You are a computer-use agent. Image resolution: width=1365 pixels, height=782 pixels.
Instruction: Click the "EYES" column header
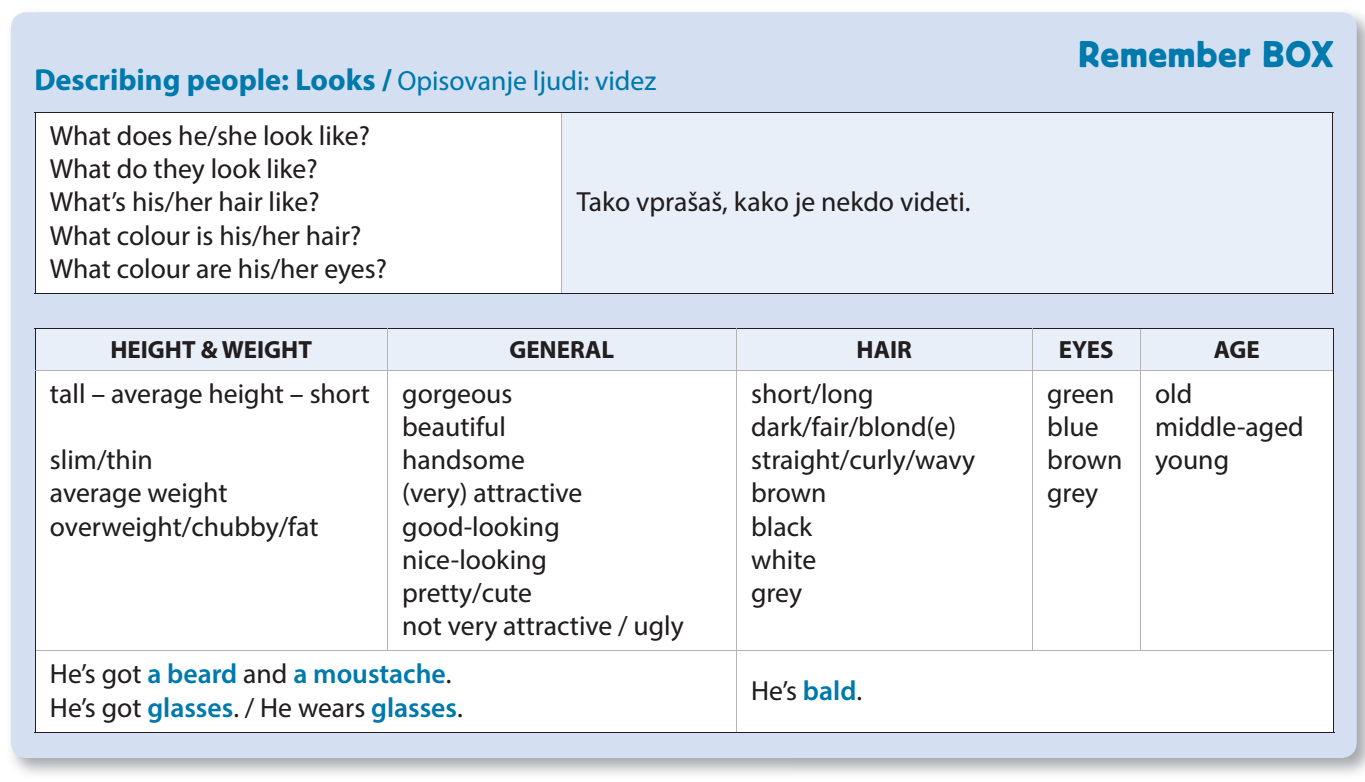[x=1085, y=350]
